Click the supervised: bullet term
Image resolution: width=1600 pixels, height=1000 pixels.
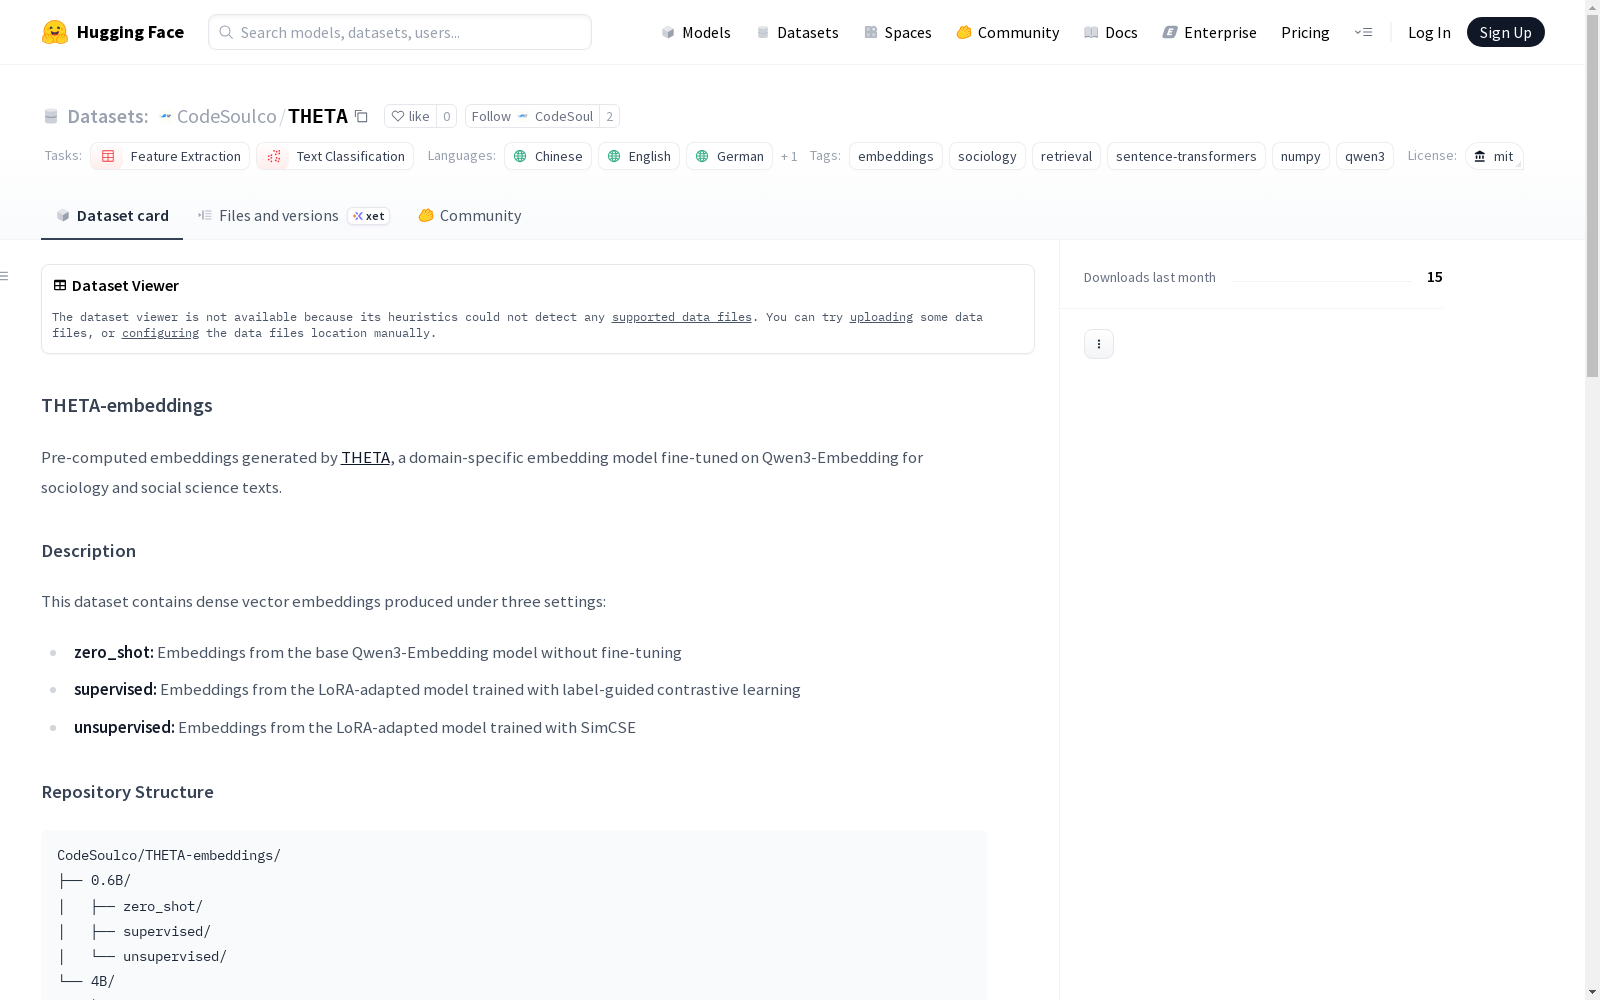click(115, 689)
